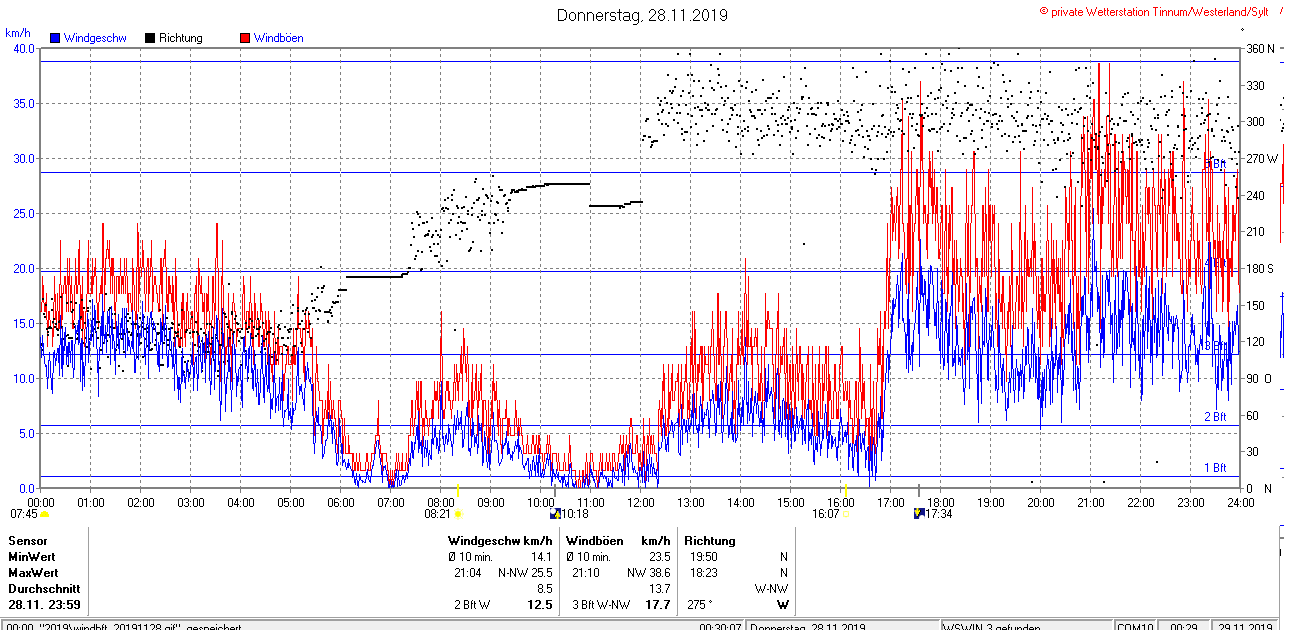Image resolution: width=1310 pixels, height=630 pixels.
Task: Click the MaxWert row label
Action: coord(34,573)
